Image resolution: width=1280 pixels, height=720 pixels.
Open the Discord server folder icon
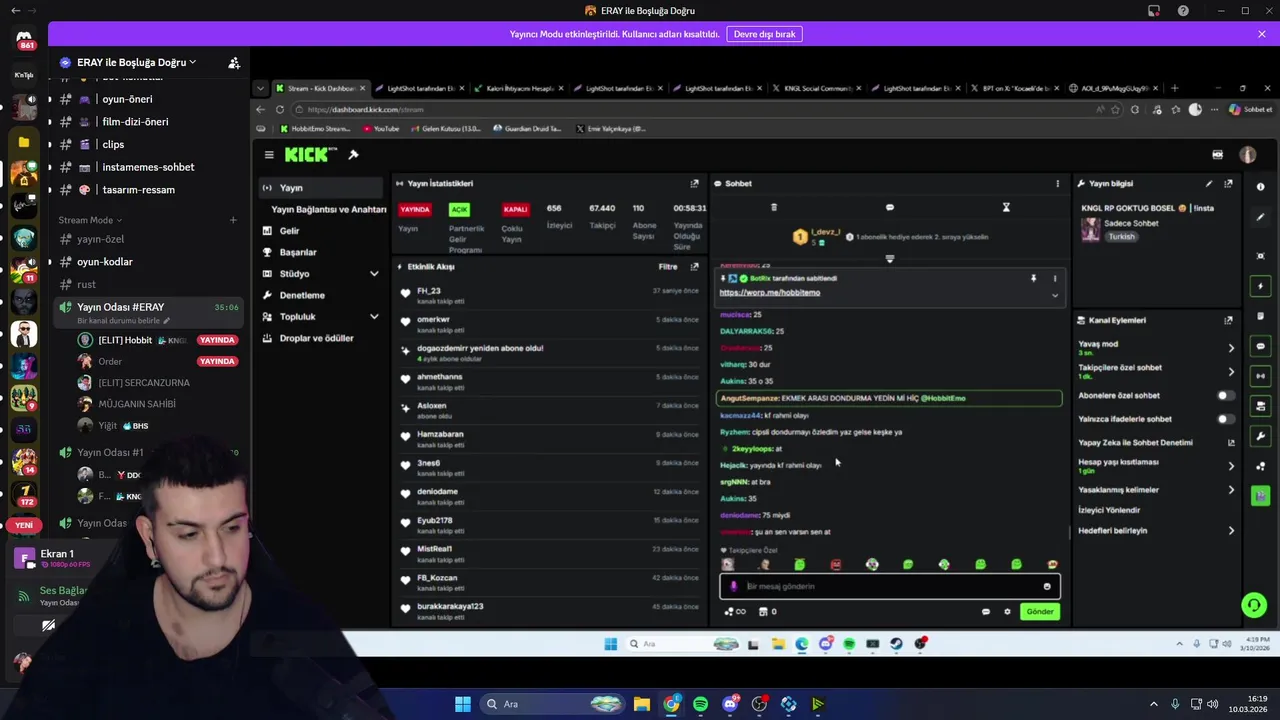(x=24, y=142)
